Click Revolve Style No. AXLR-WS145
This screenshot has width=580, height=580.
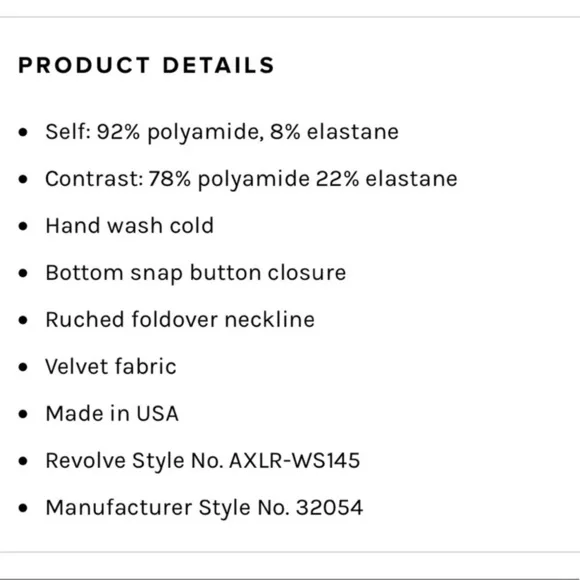[203, 461]
